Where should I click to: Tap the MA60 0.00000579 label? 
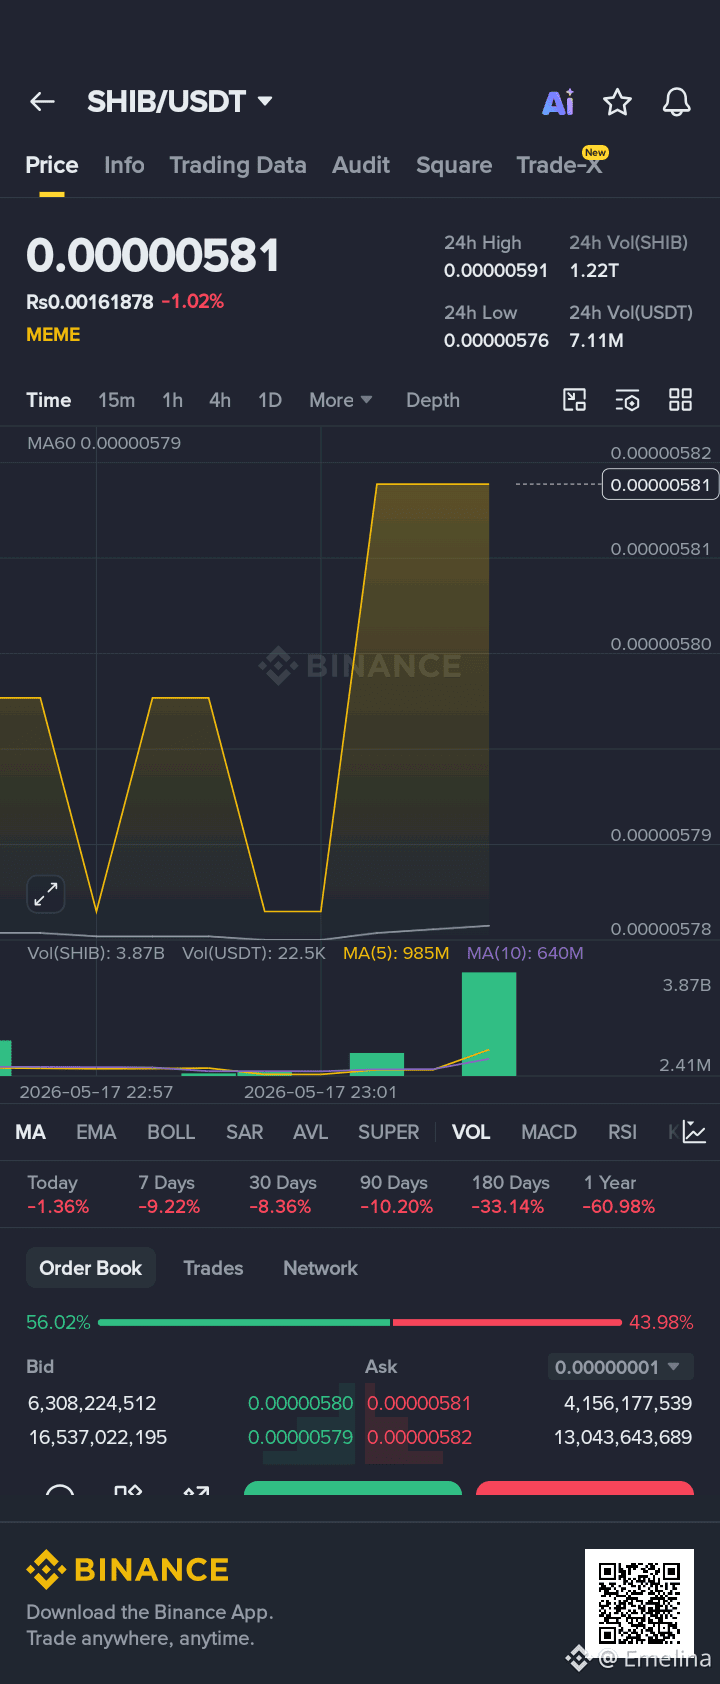click(104, 443)
